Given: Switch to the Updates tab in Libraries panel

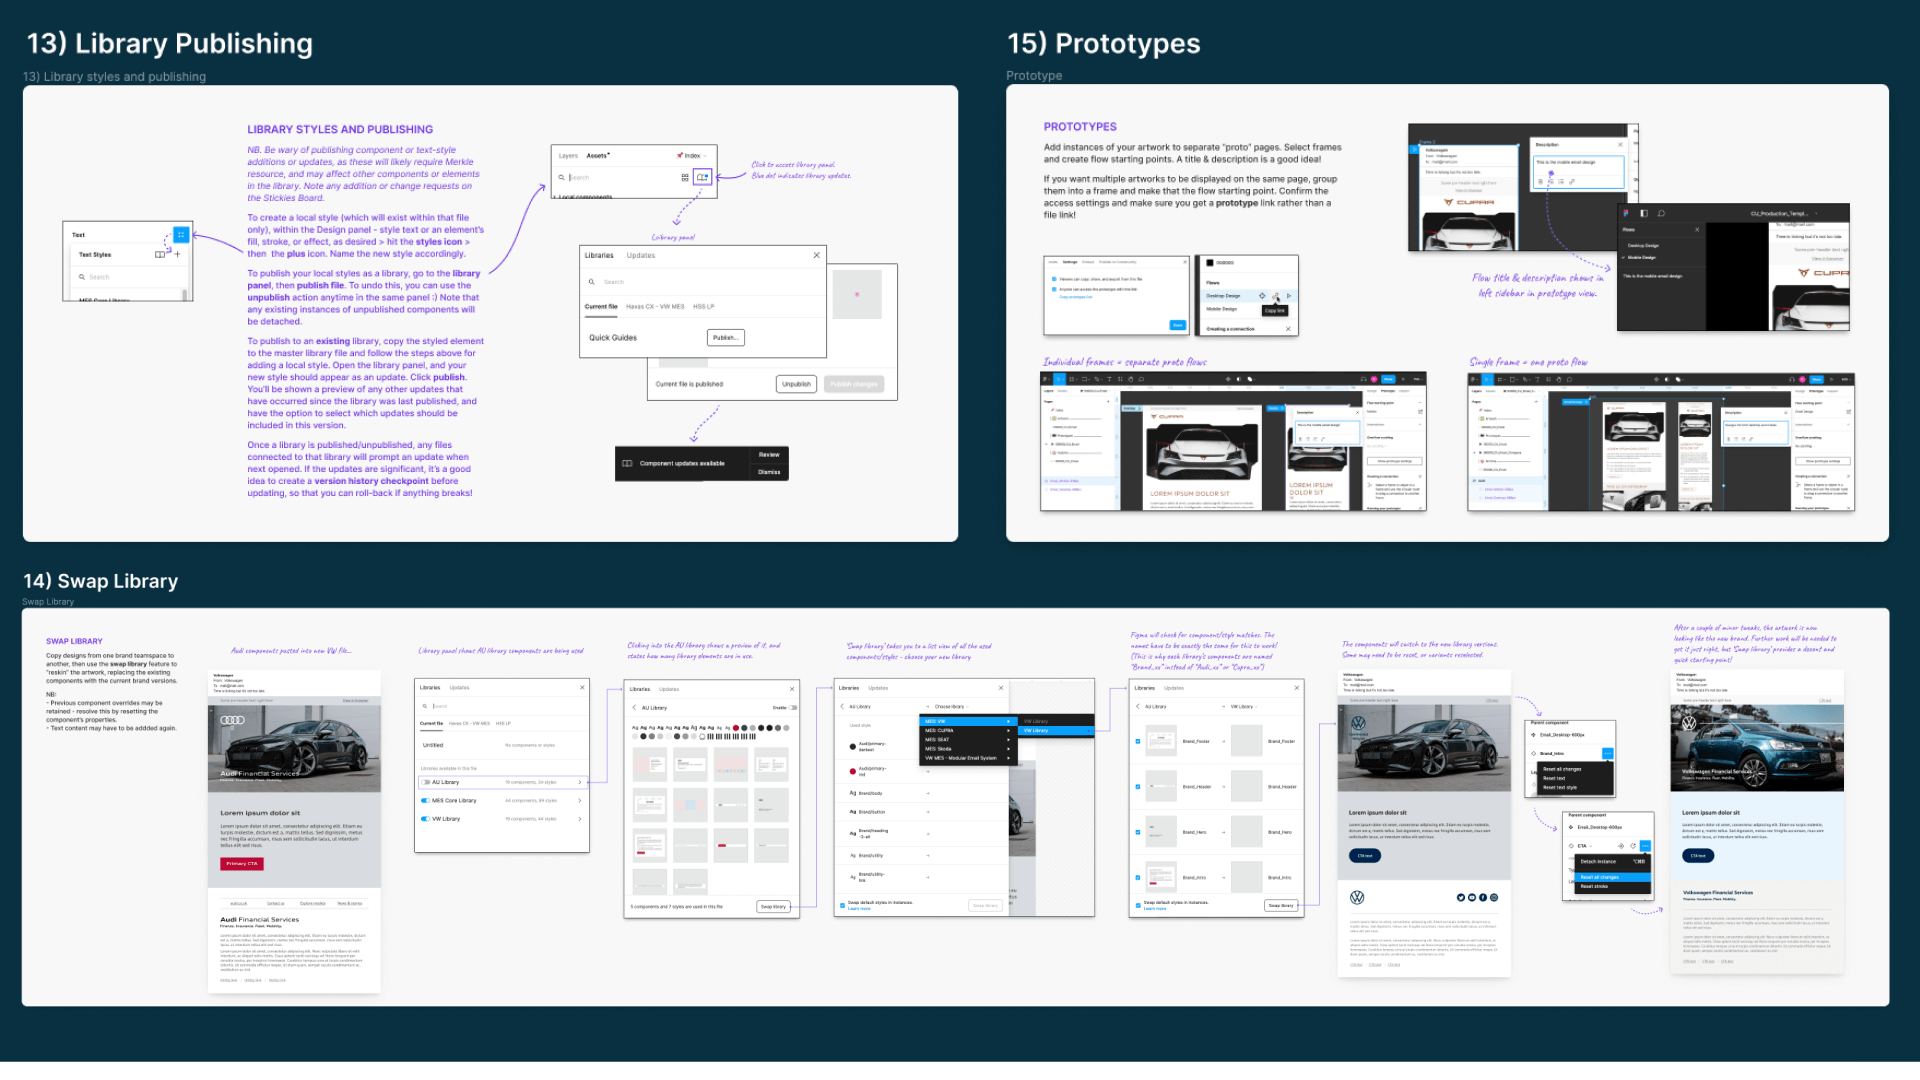Looking at the screenshot, I should click(641, 255).
